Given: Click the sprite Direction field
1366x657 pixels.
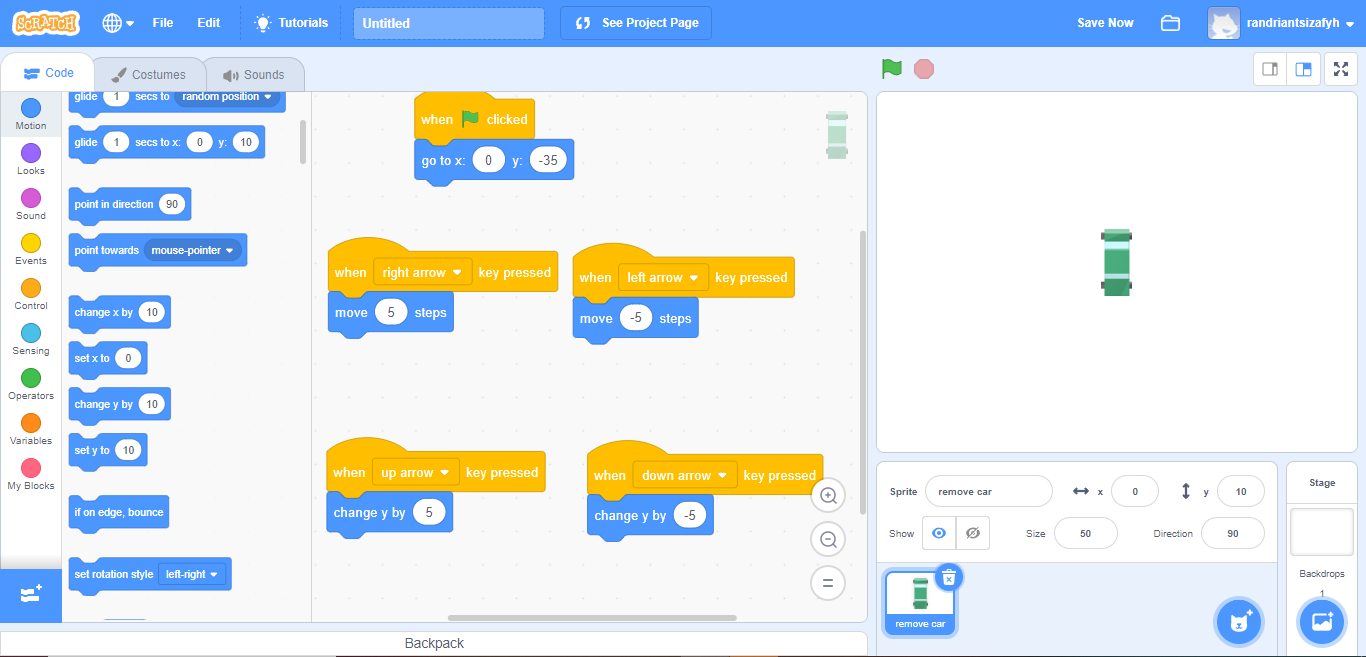Looking at the screenshot, I should 1233,533.
